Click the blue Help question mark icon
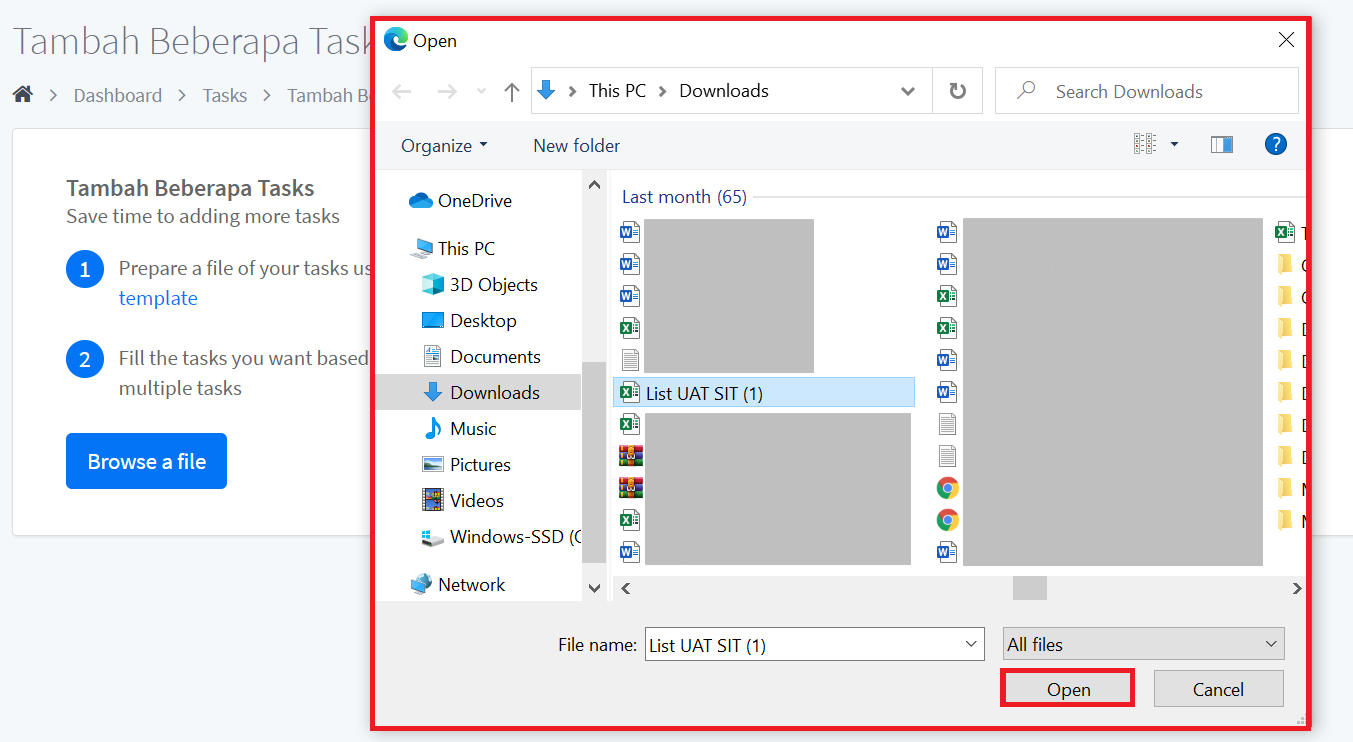The height and width of the screenshot is (742, 1353). pyautogui.click(x=1275, y=145)
